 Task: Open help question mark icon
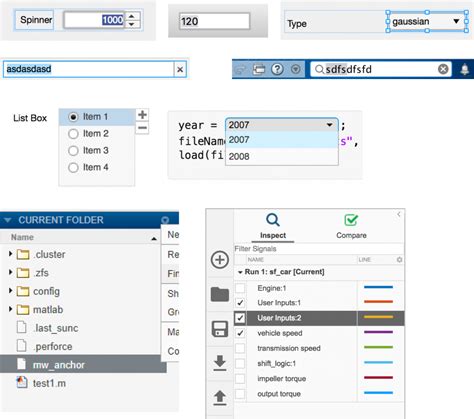[x=277, y=69]
